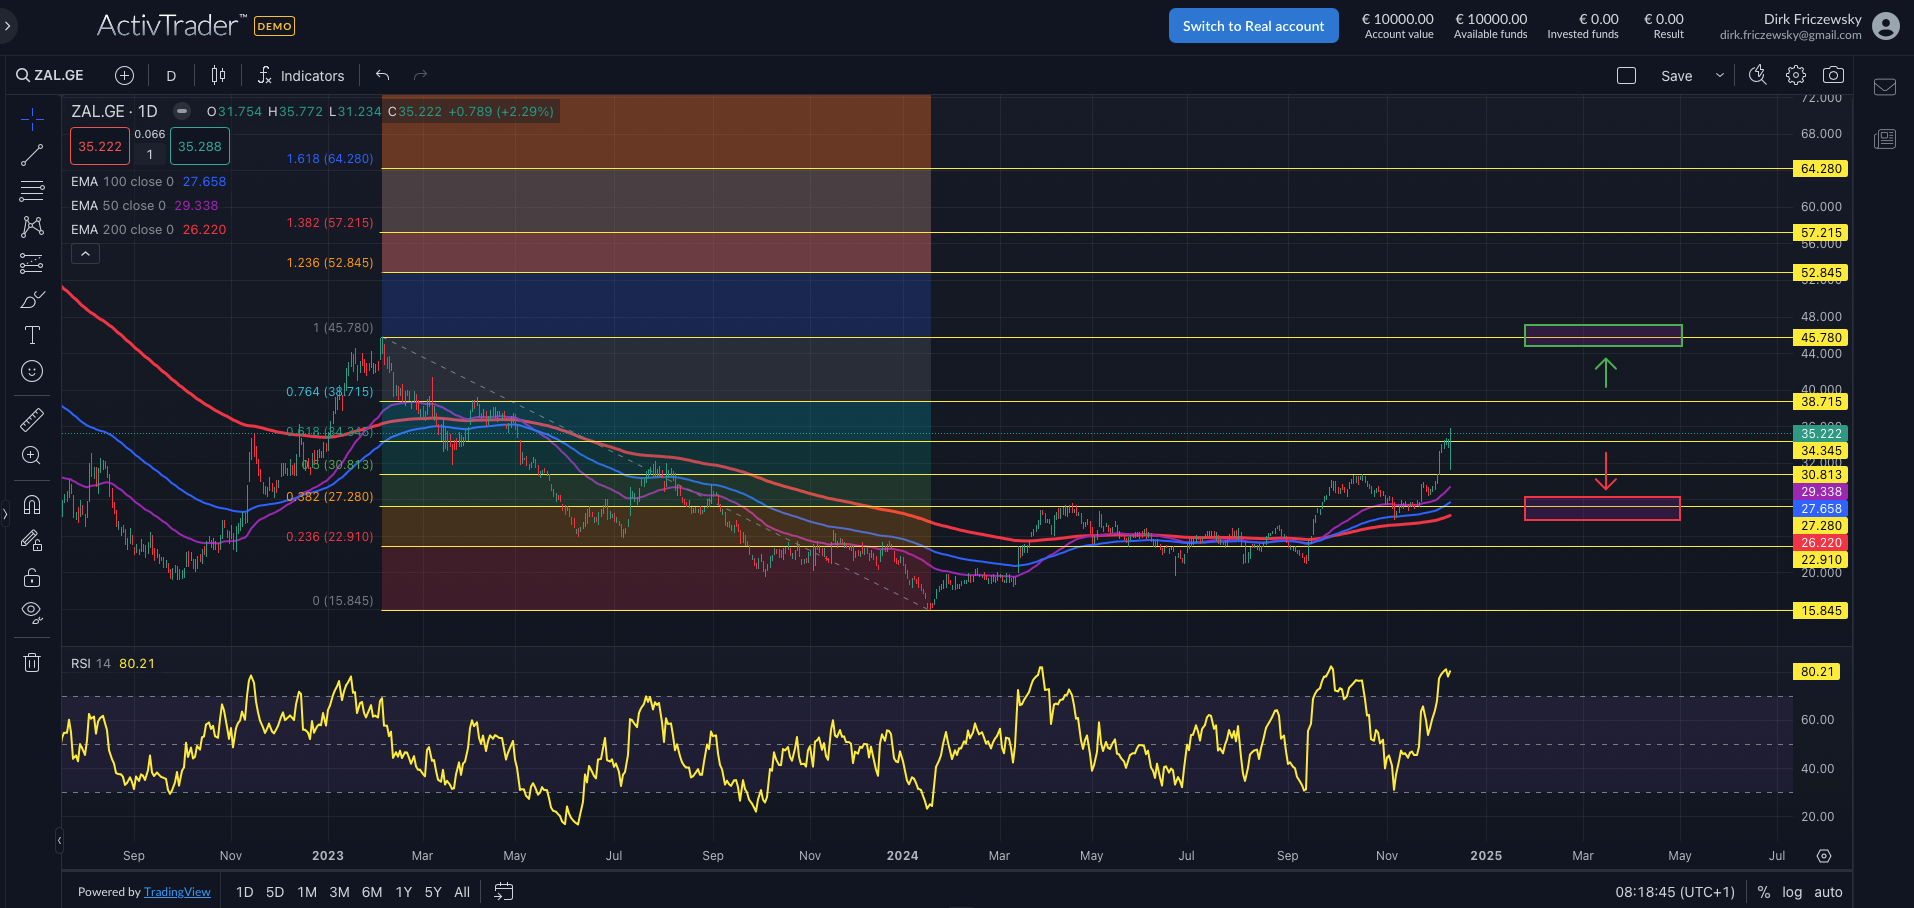Open chart settings via the gear icon
The image size is (1914, 908).
[1796, 75]
